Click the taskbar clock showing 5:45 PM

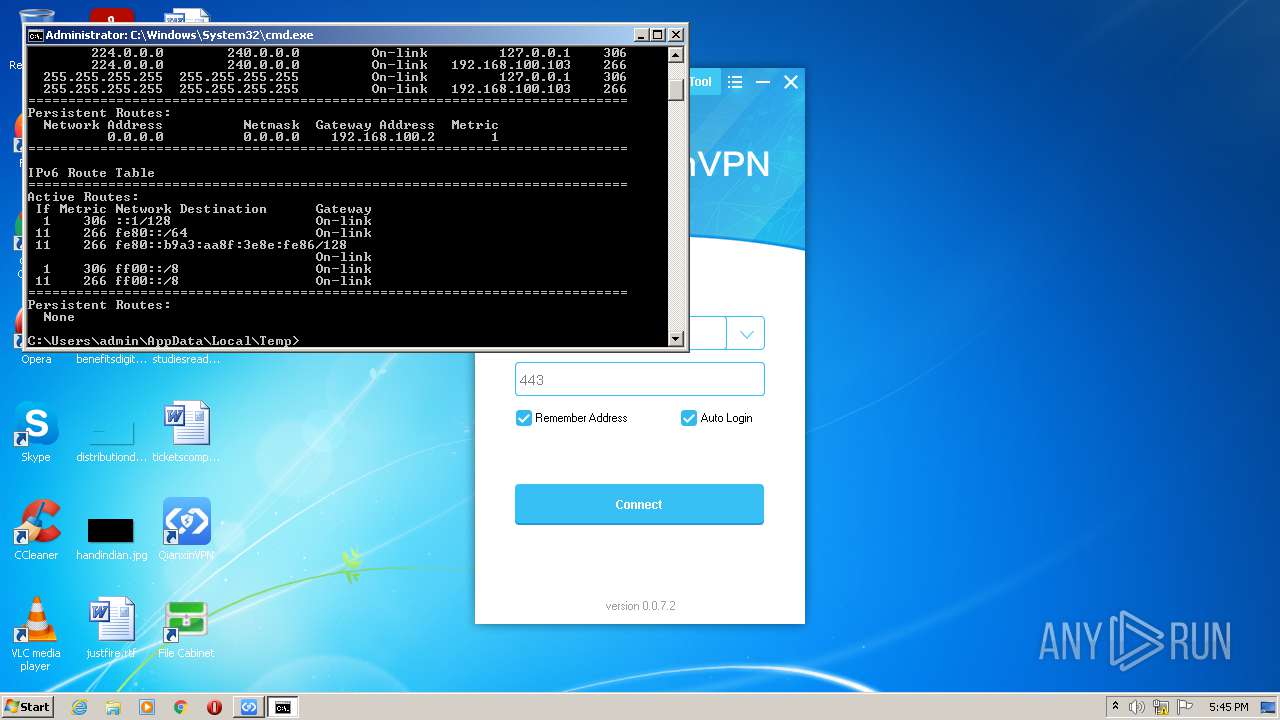click(1228, 707)
